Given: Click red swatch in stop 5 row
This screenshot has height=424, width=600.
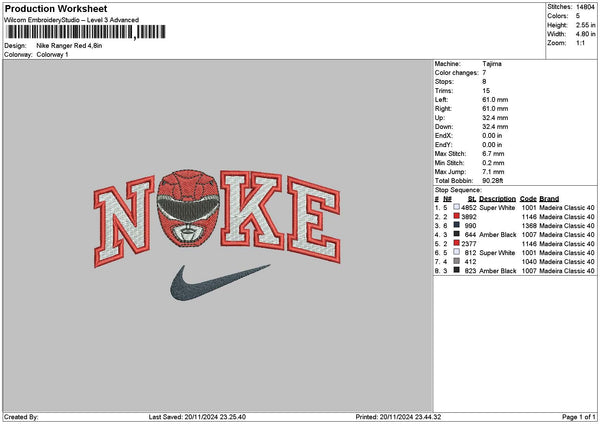Looking at the screenshot, I should (457, 243).
